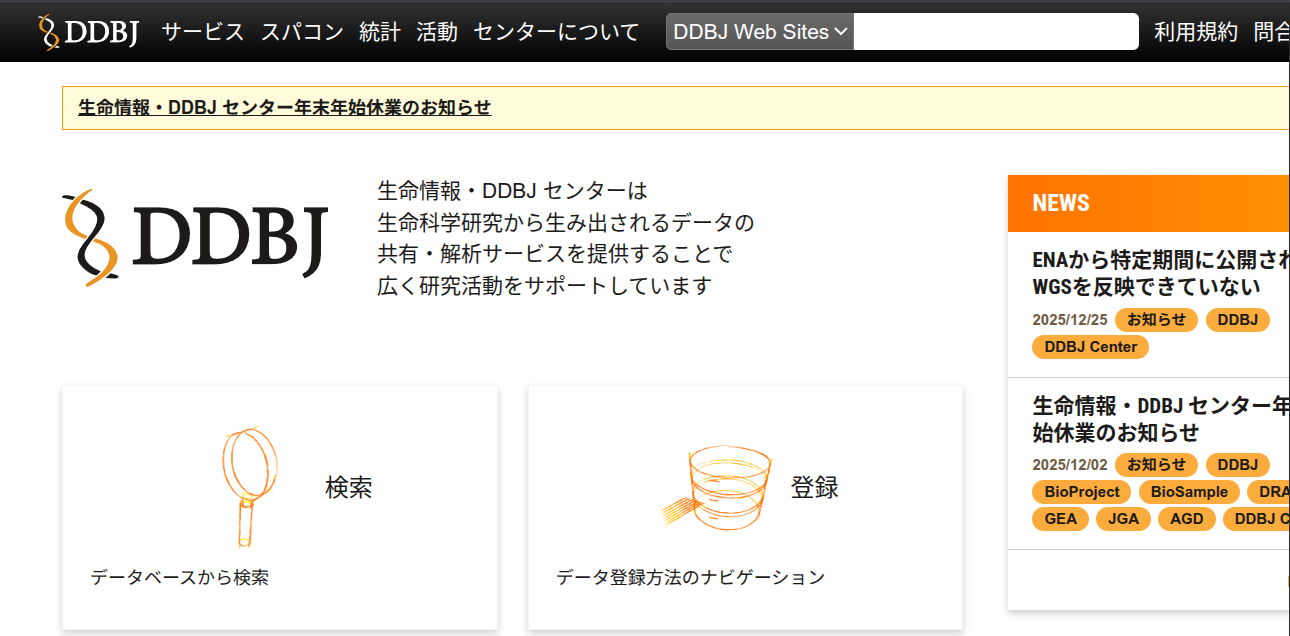Open the スパコン menu

(x=302, y=32)
